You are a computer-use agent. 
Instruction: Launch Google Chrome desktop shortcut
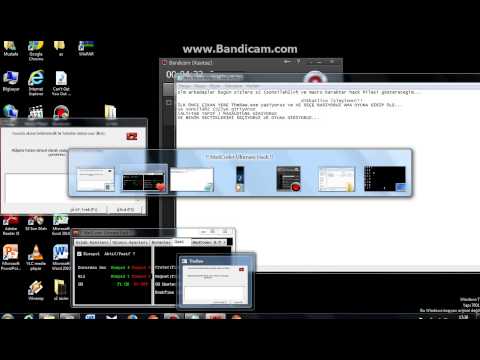(x=36, y=51)
